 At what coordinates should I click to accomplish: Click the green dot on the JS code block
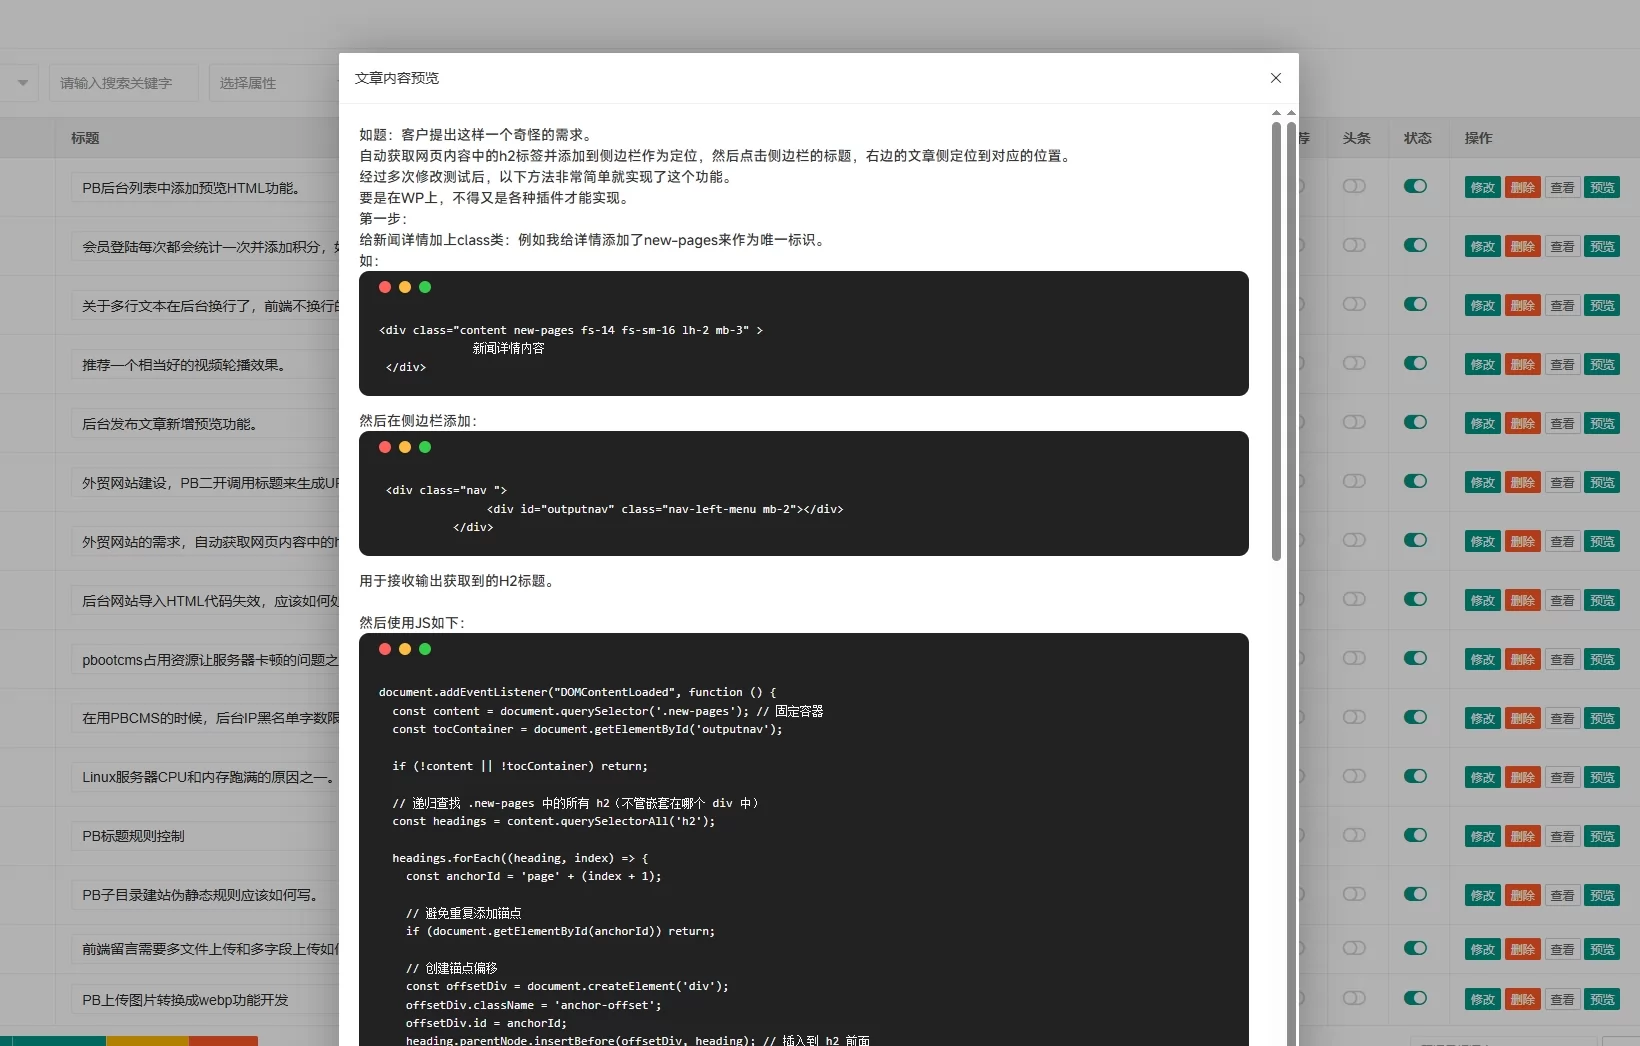point(425,649)
